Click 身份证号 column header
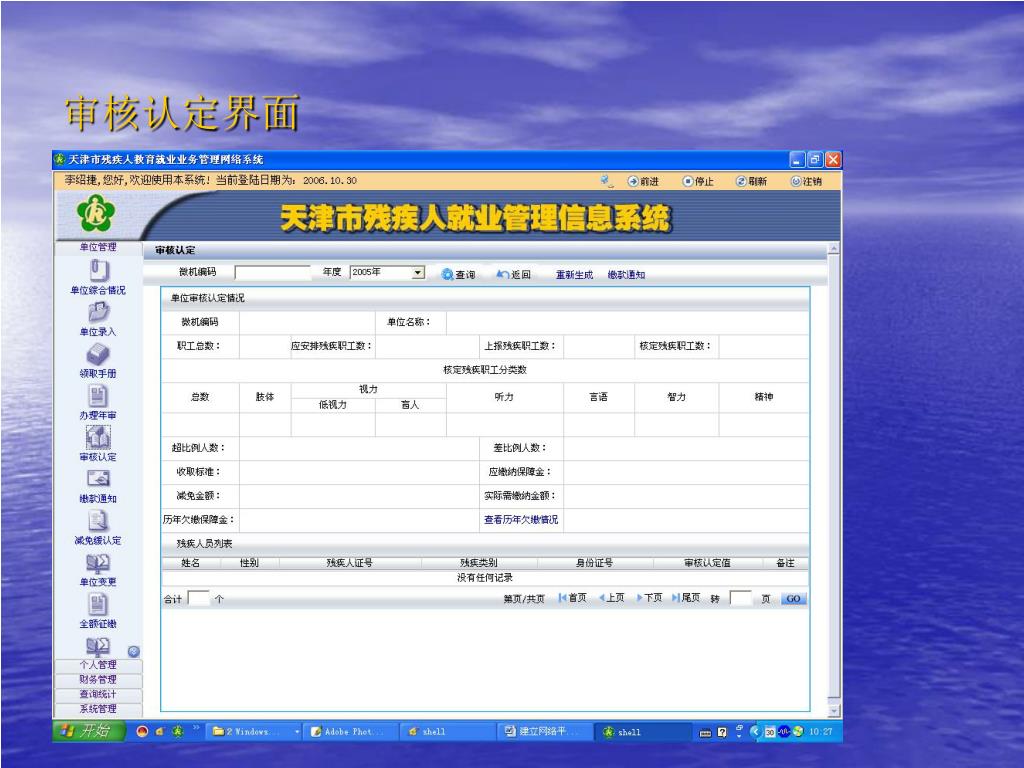Viewport: 1024px width, 768px height. 594,563
